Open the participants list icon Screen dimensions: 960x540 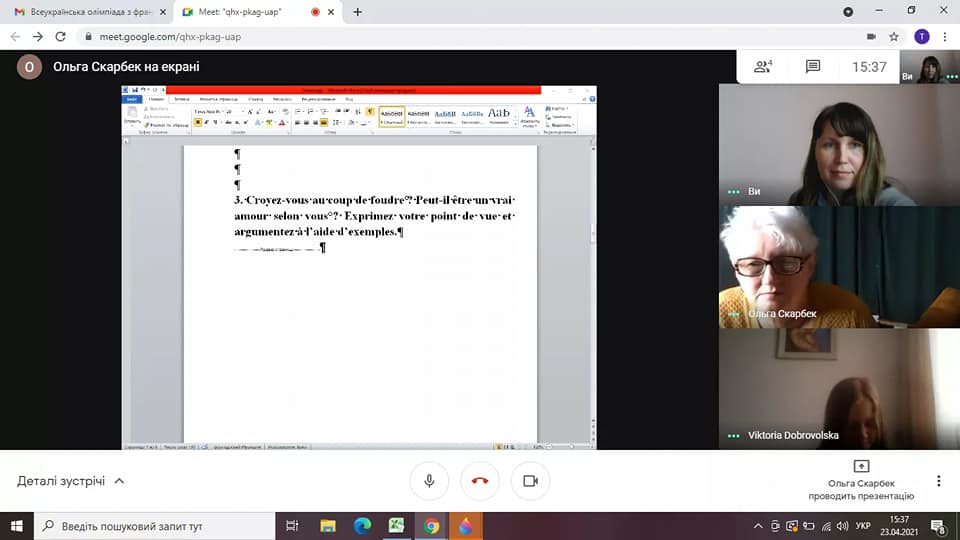point(763,67)
